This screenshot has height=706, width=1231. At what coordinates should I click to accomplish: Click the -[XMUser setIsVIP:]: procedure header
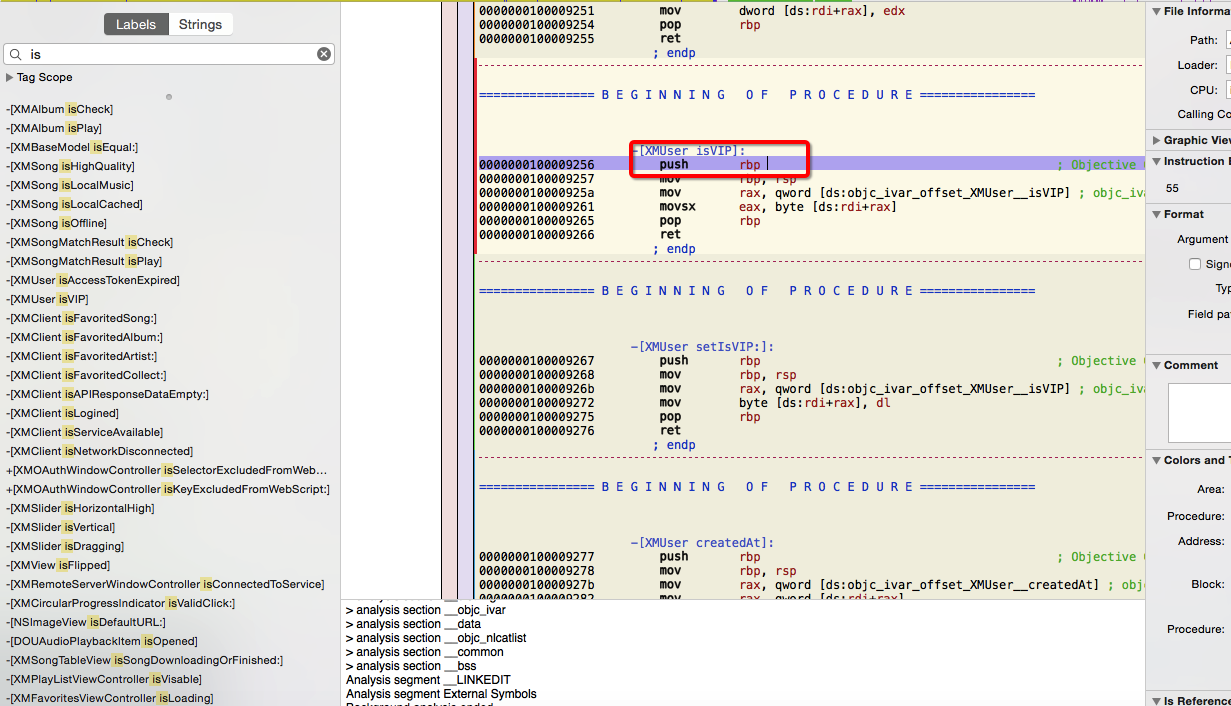702,346
